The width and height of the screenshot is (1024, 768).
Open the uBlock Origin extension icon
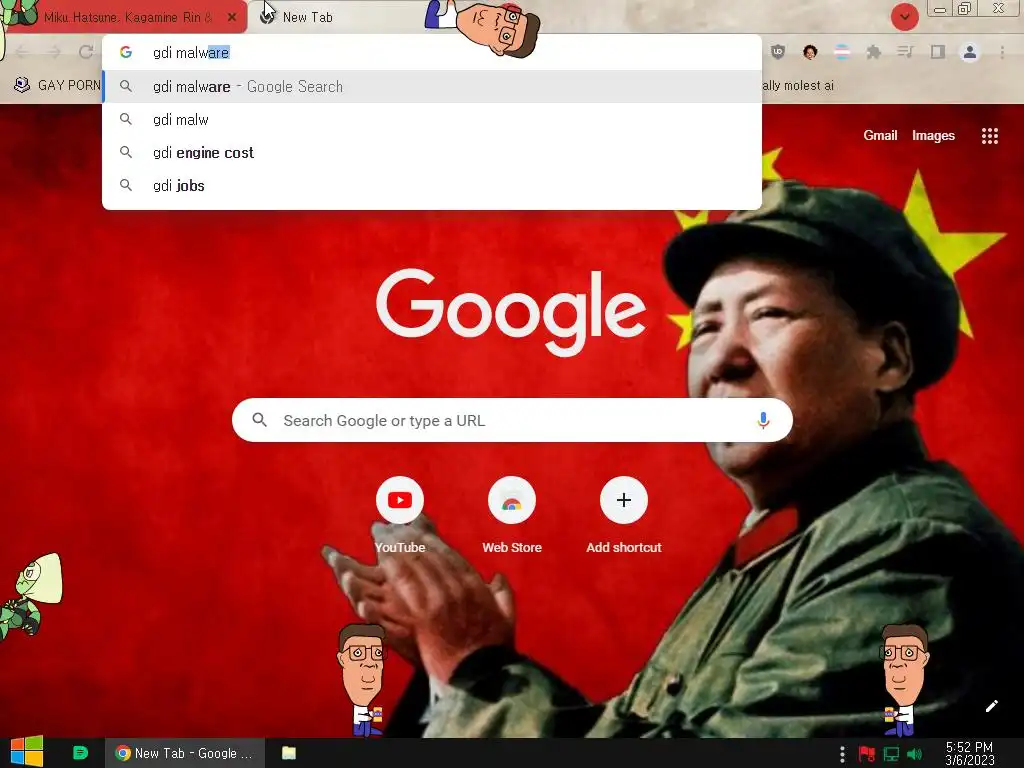coord(777,52)
